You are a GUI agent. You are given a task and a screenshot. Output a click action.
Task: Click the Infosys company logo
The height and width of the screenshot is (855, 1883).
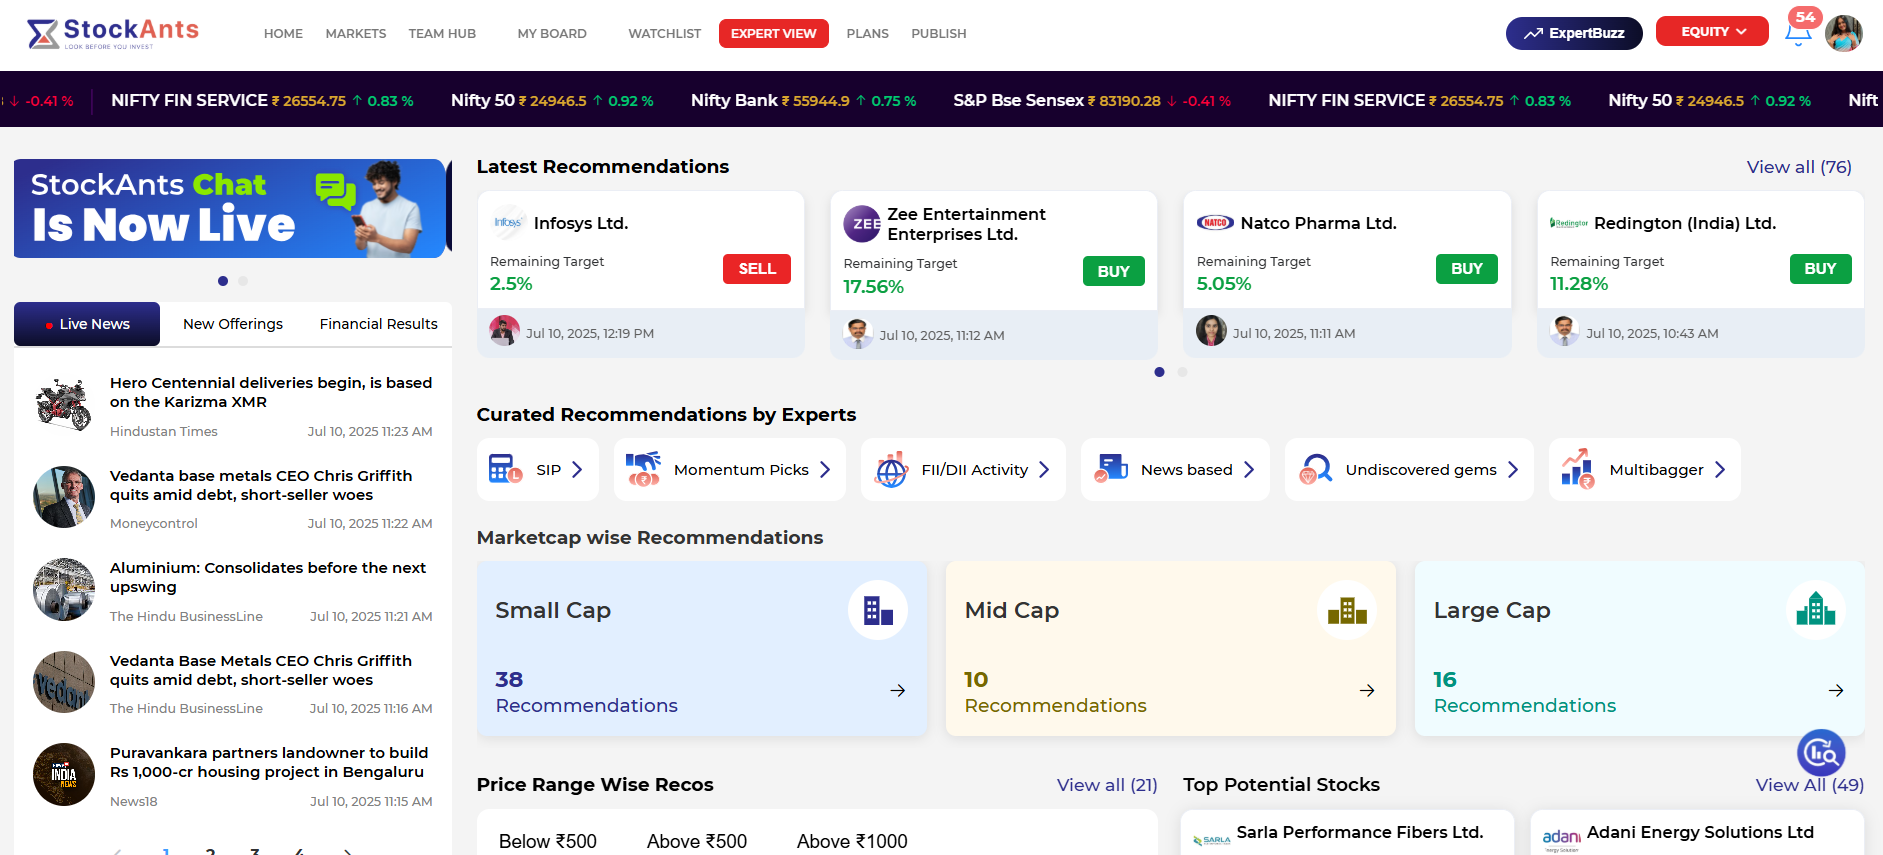[508, 223]
